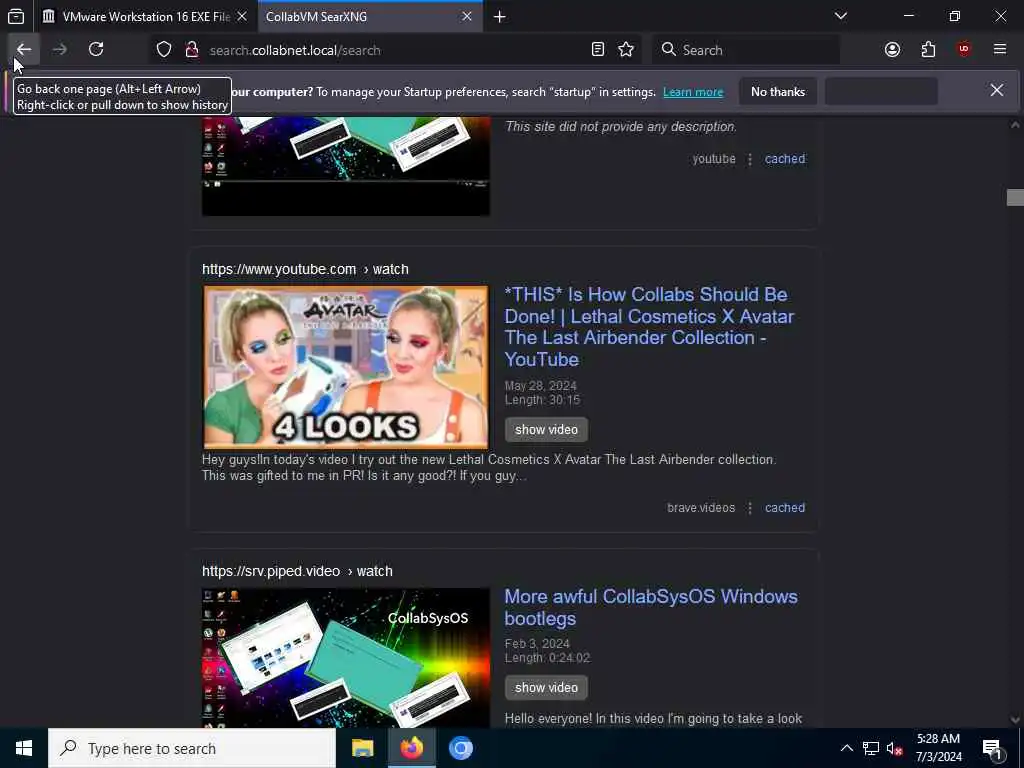Close the CollabVM SearXNG tab
The width and height of the screenshot is (1024, 768).
[x=467, y=16]
